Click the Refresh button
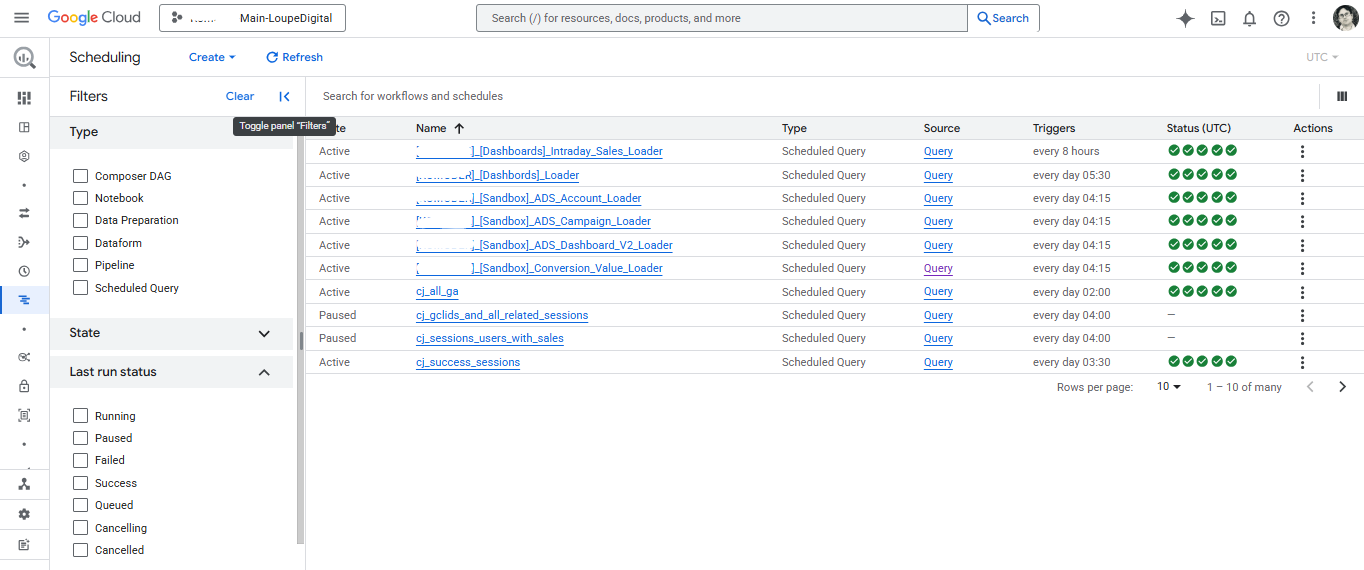 (294, 57)
